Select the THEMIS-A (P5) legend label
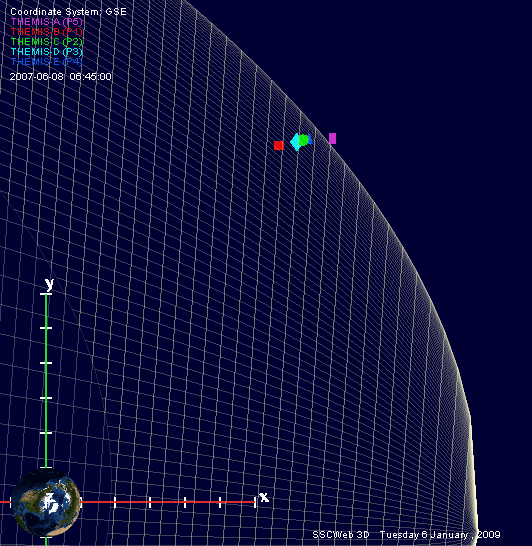This screenshot has height=546, width=532. (47, 22)
